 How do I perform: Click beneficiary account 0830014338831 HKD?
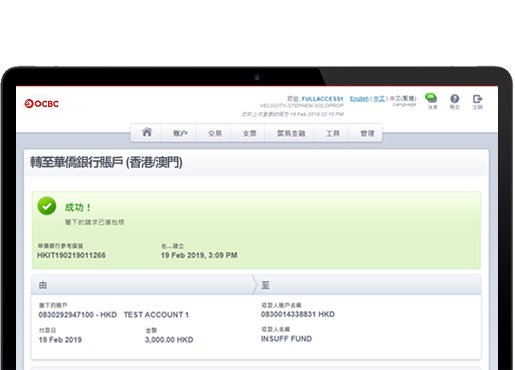[x=298, y=314]
